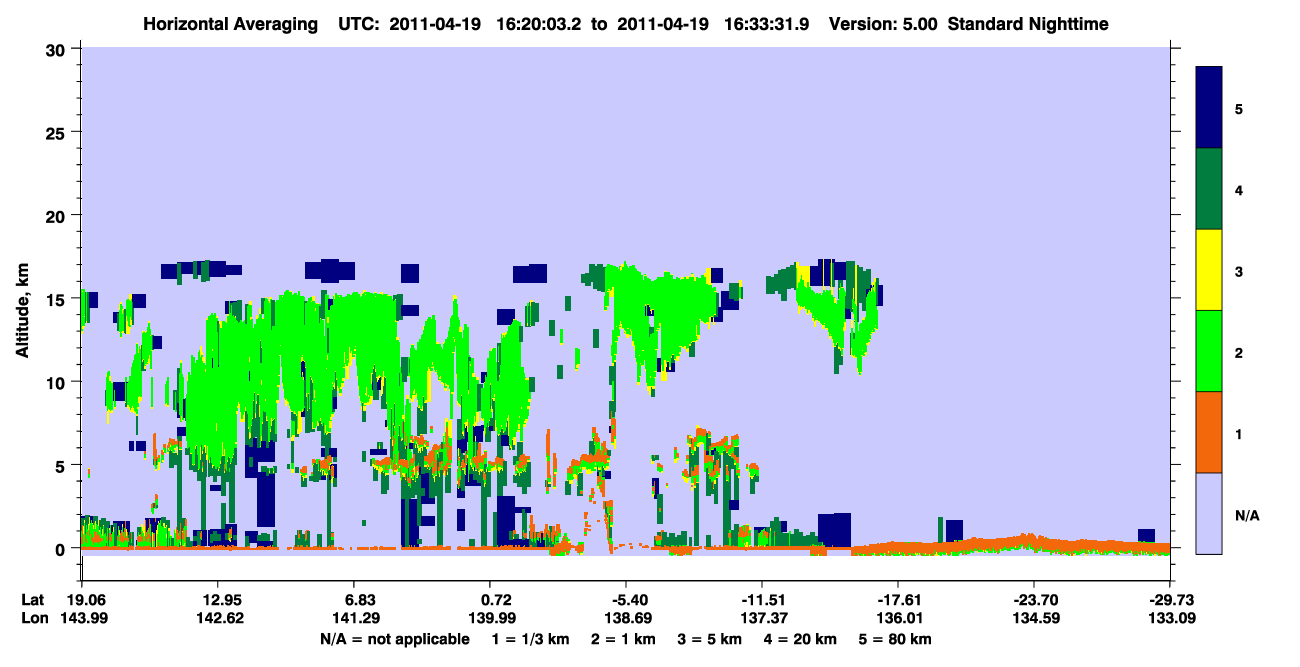Click the lavender N/A color bar segment
Screen dimensions: 1300x667
[1210, 513]
